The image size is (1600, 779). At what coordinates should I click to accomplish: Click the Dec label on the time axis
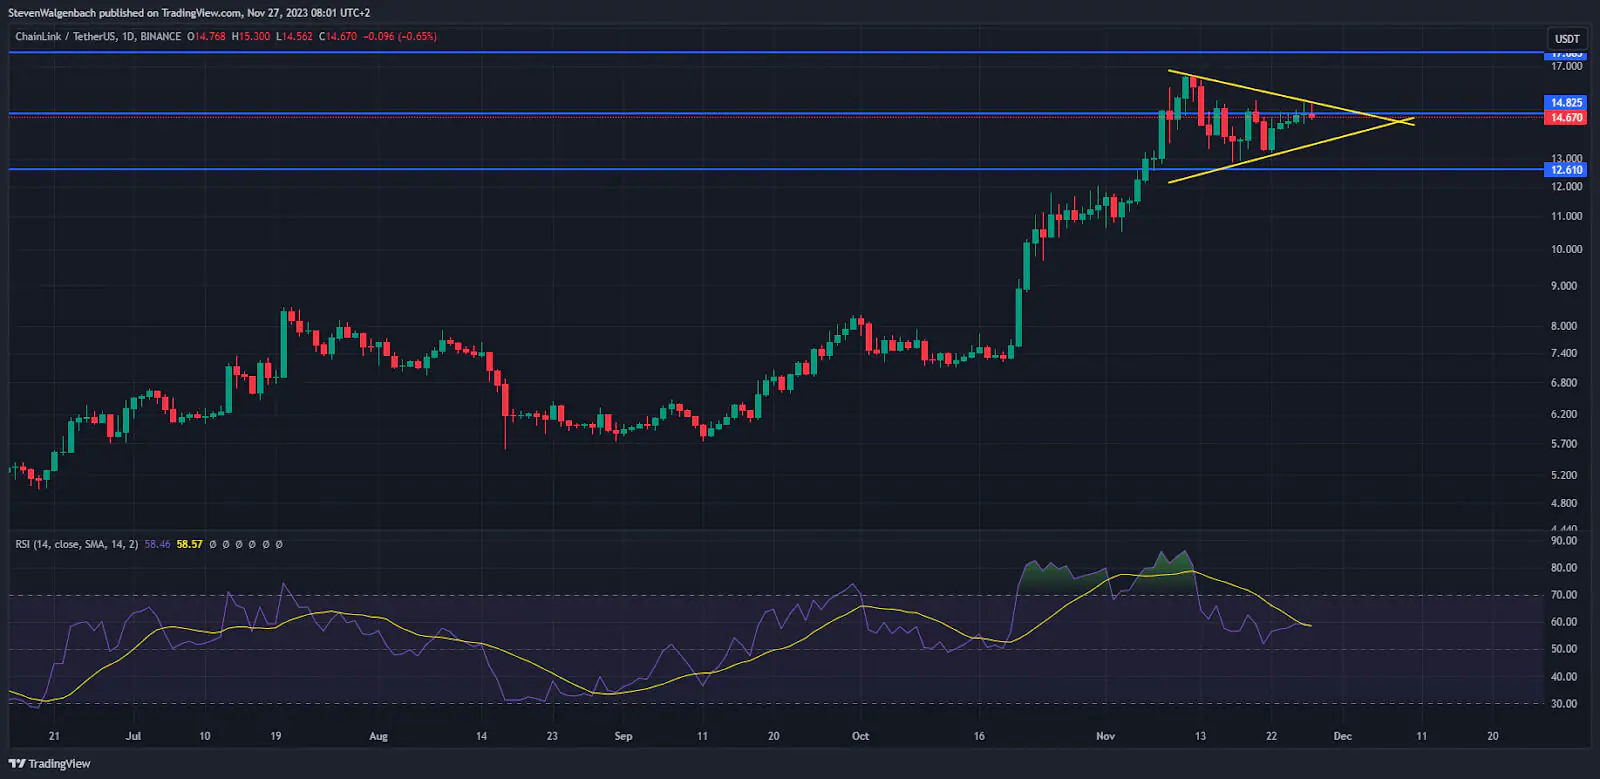[1342, 736]
